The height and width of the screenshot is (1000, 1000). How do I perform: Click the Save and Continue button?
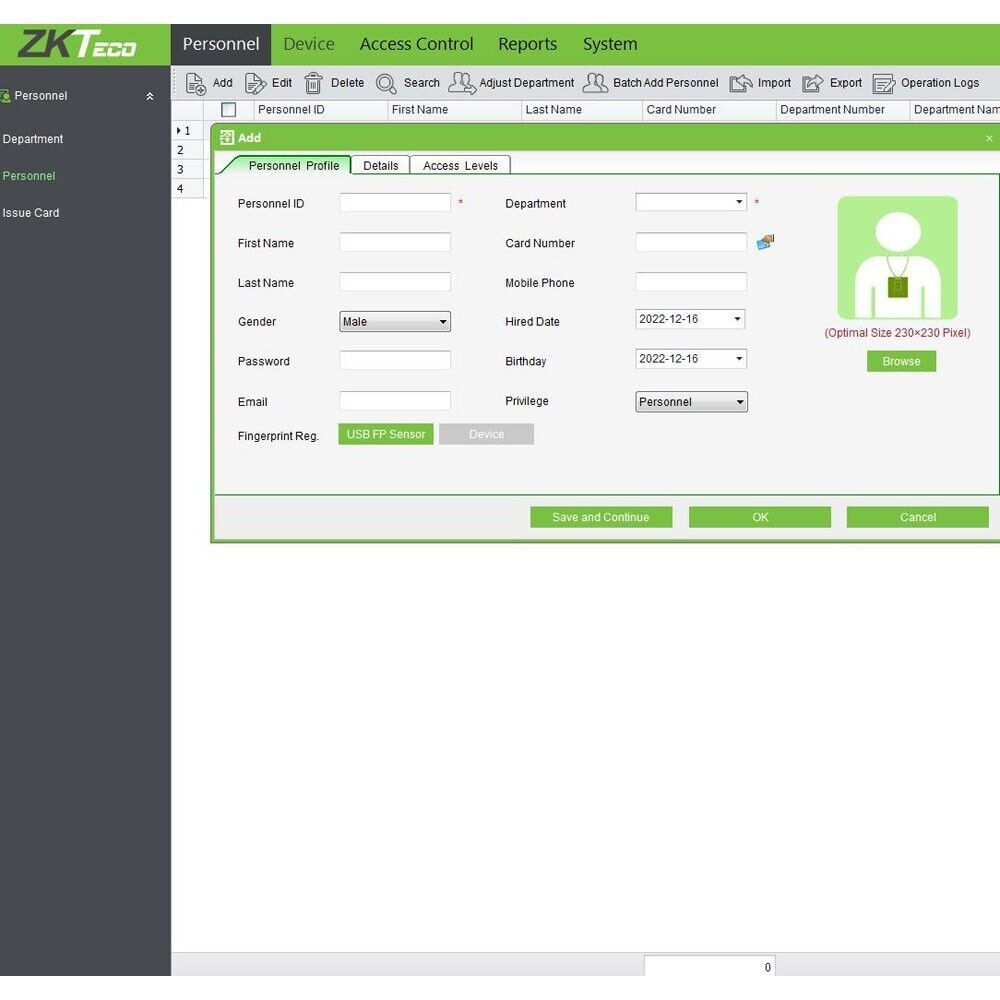click(x=601, y=517)
